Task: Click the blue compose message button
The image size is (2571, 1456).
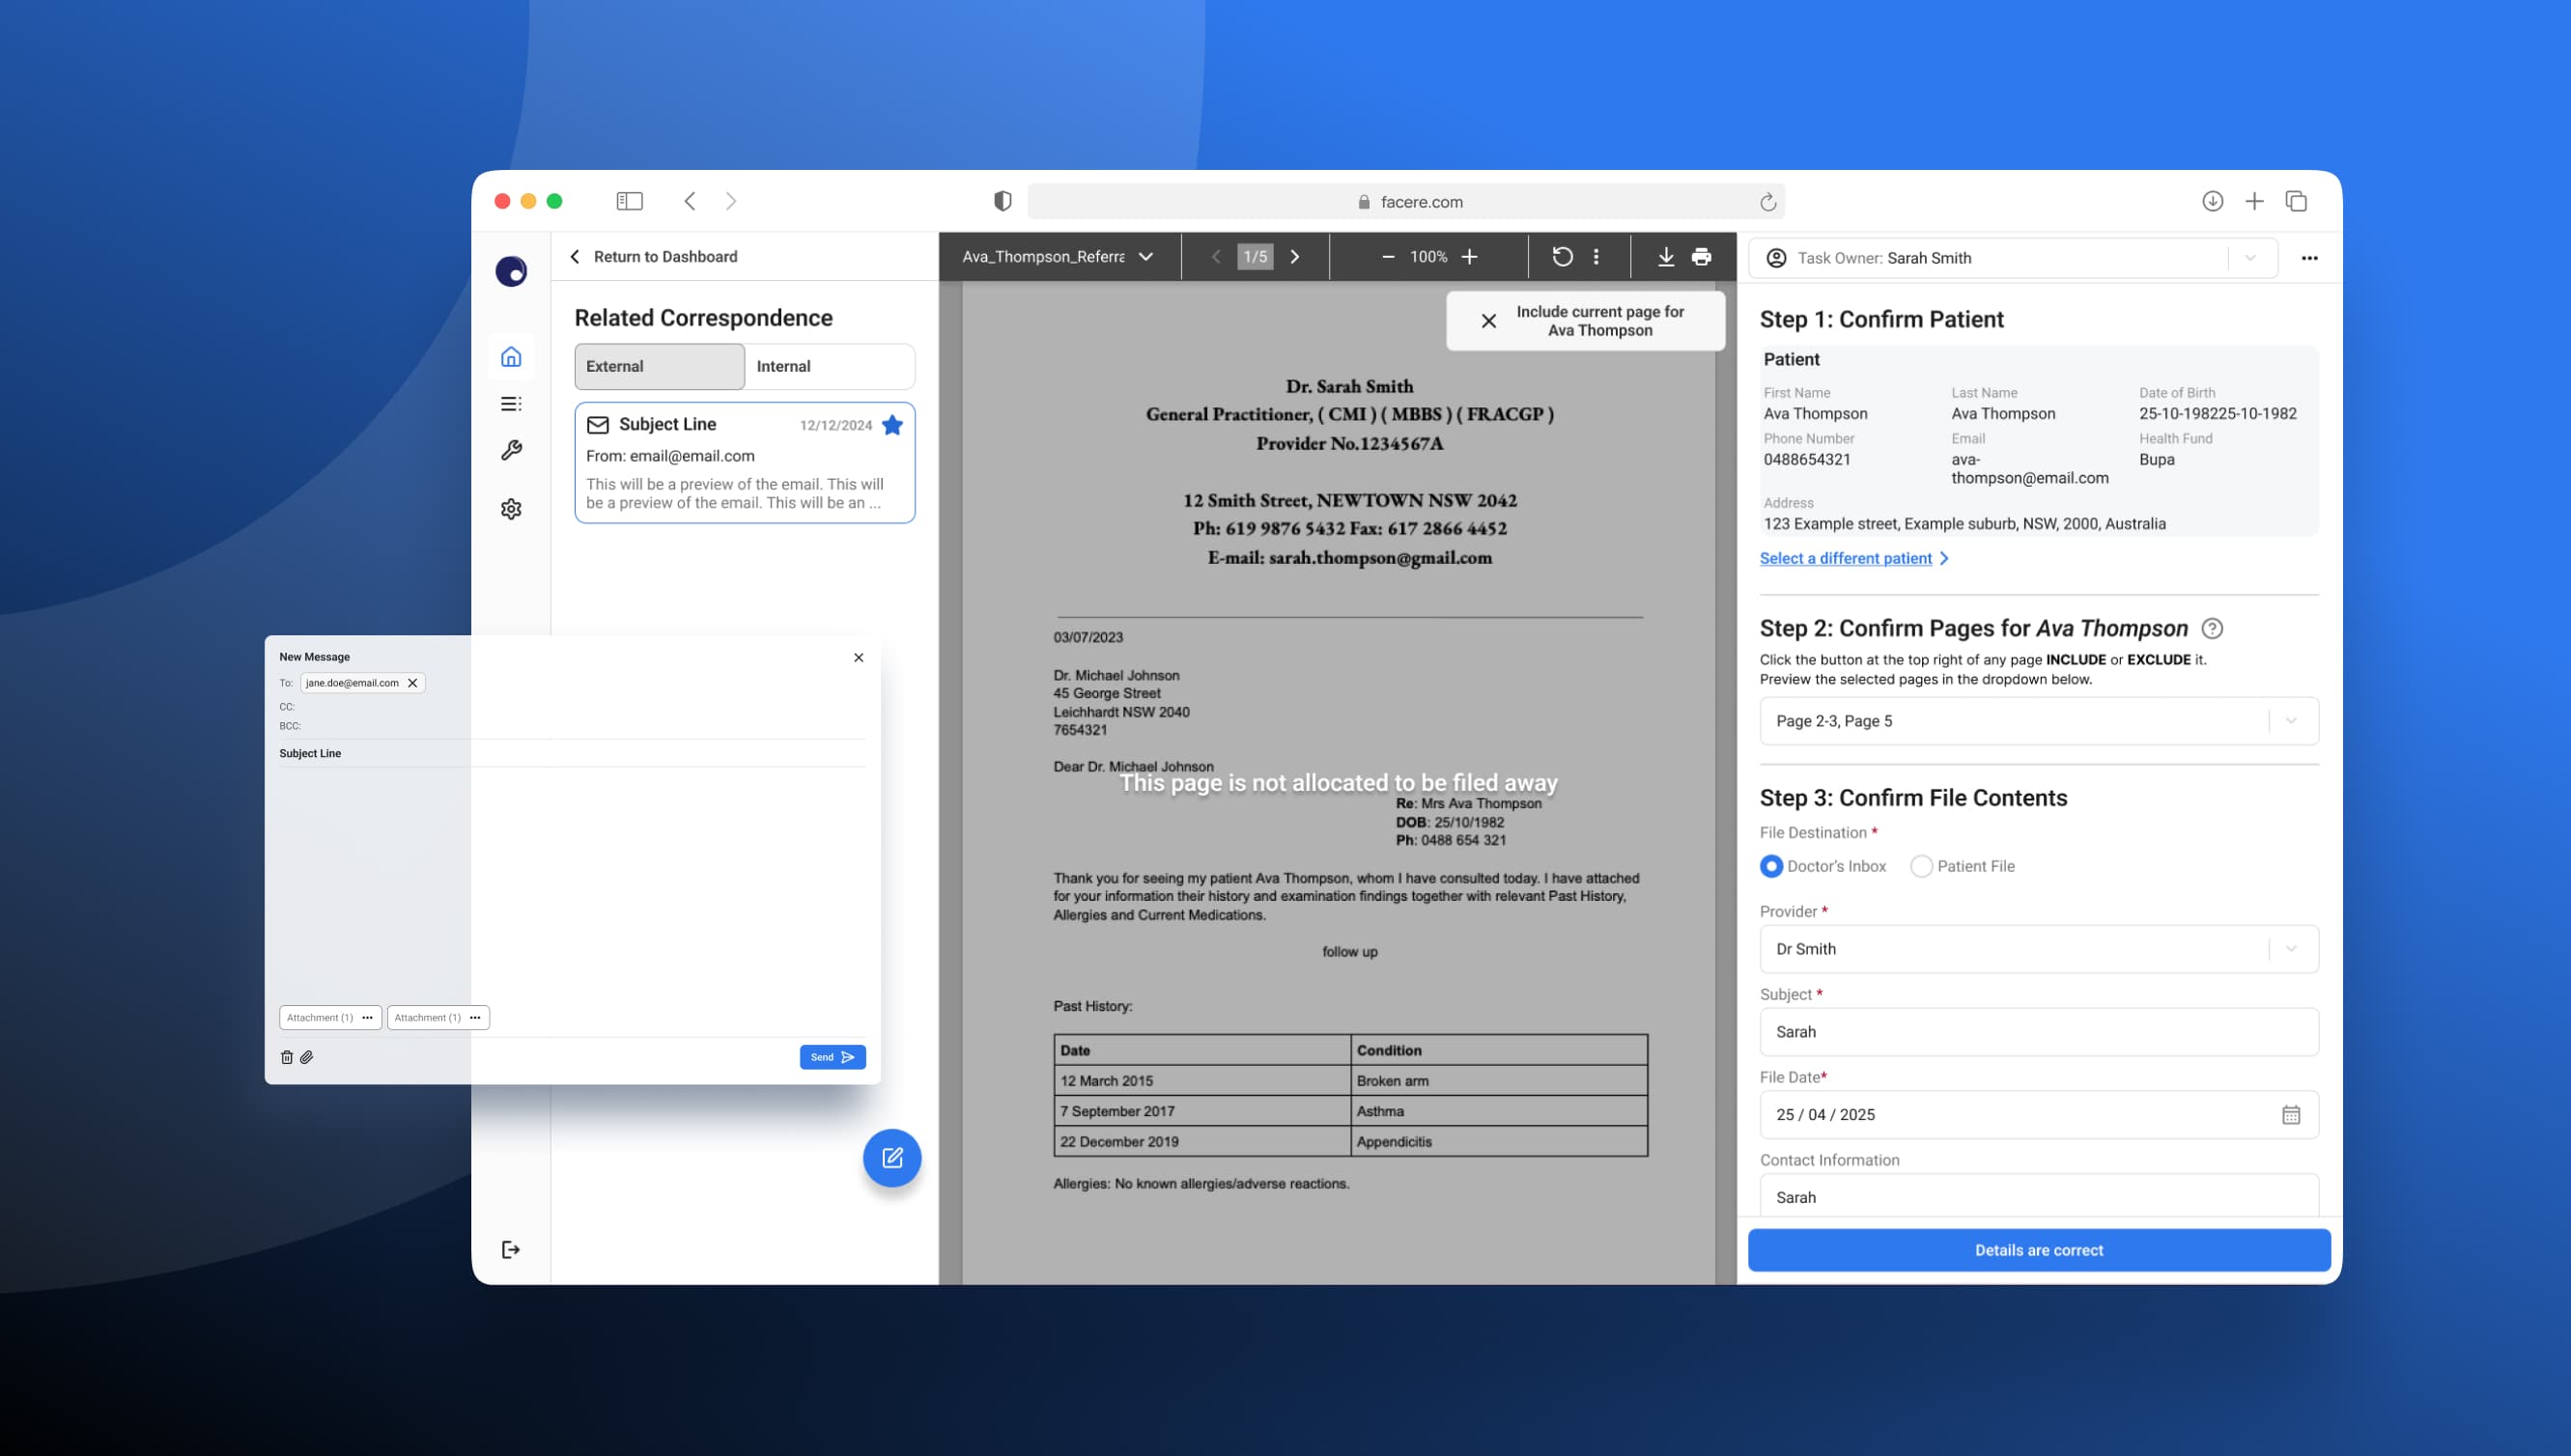Action: pyautogui.click(x=892, y=1158)
